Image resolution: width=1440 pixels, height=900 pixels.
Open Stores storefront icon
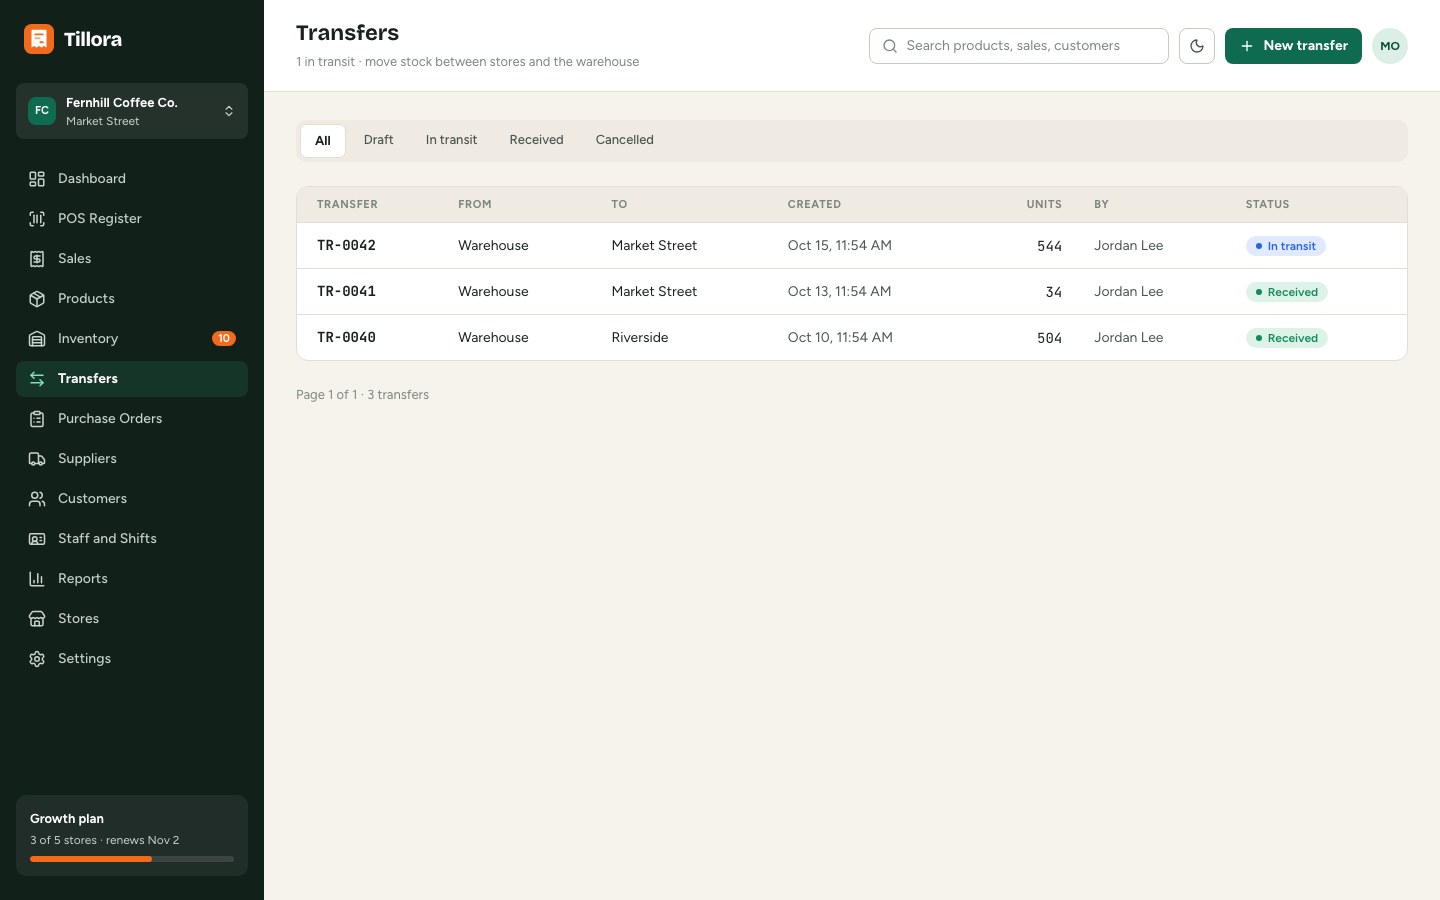tap(37, 619)
